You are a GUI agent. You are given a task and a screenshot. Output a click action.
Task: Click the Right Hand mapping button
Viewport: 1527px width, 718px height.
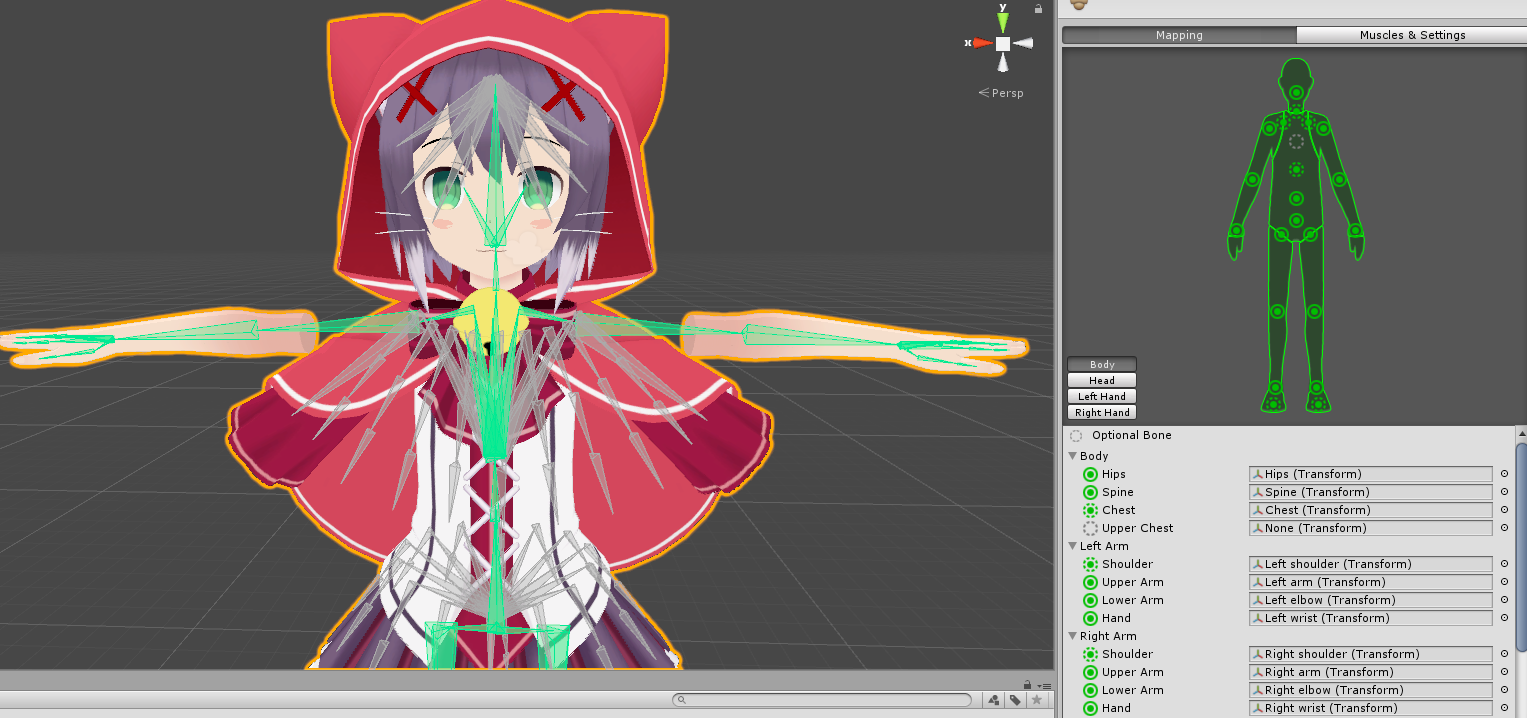(x=1101, y=412)
